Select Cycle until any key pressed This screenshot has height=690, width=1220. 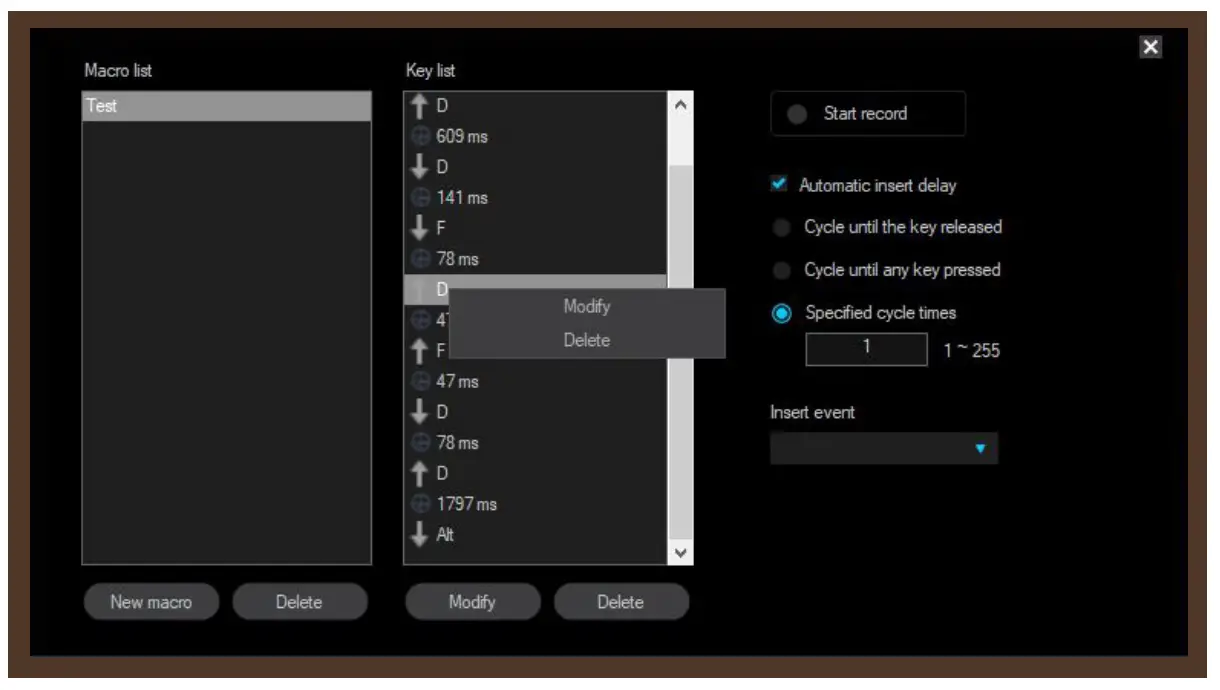[x=781, y=270]
